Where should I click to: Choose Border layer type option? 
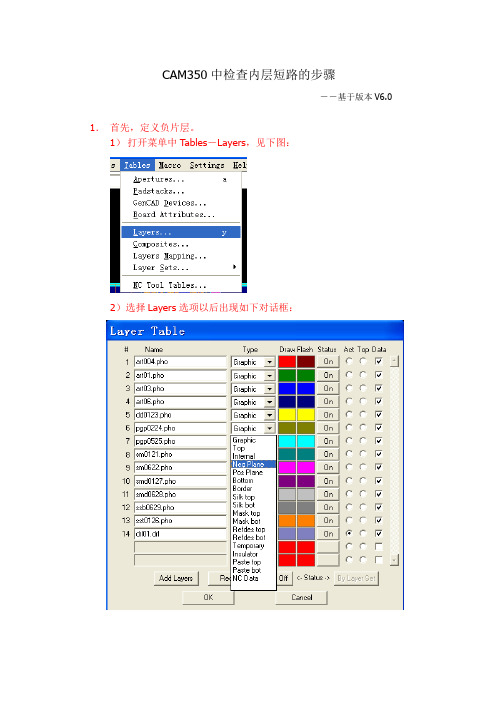pyautogui.click(x=253, y=488)
